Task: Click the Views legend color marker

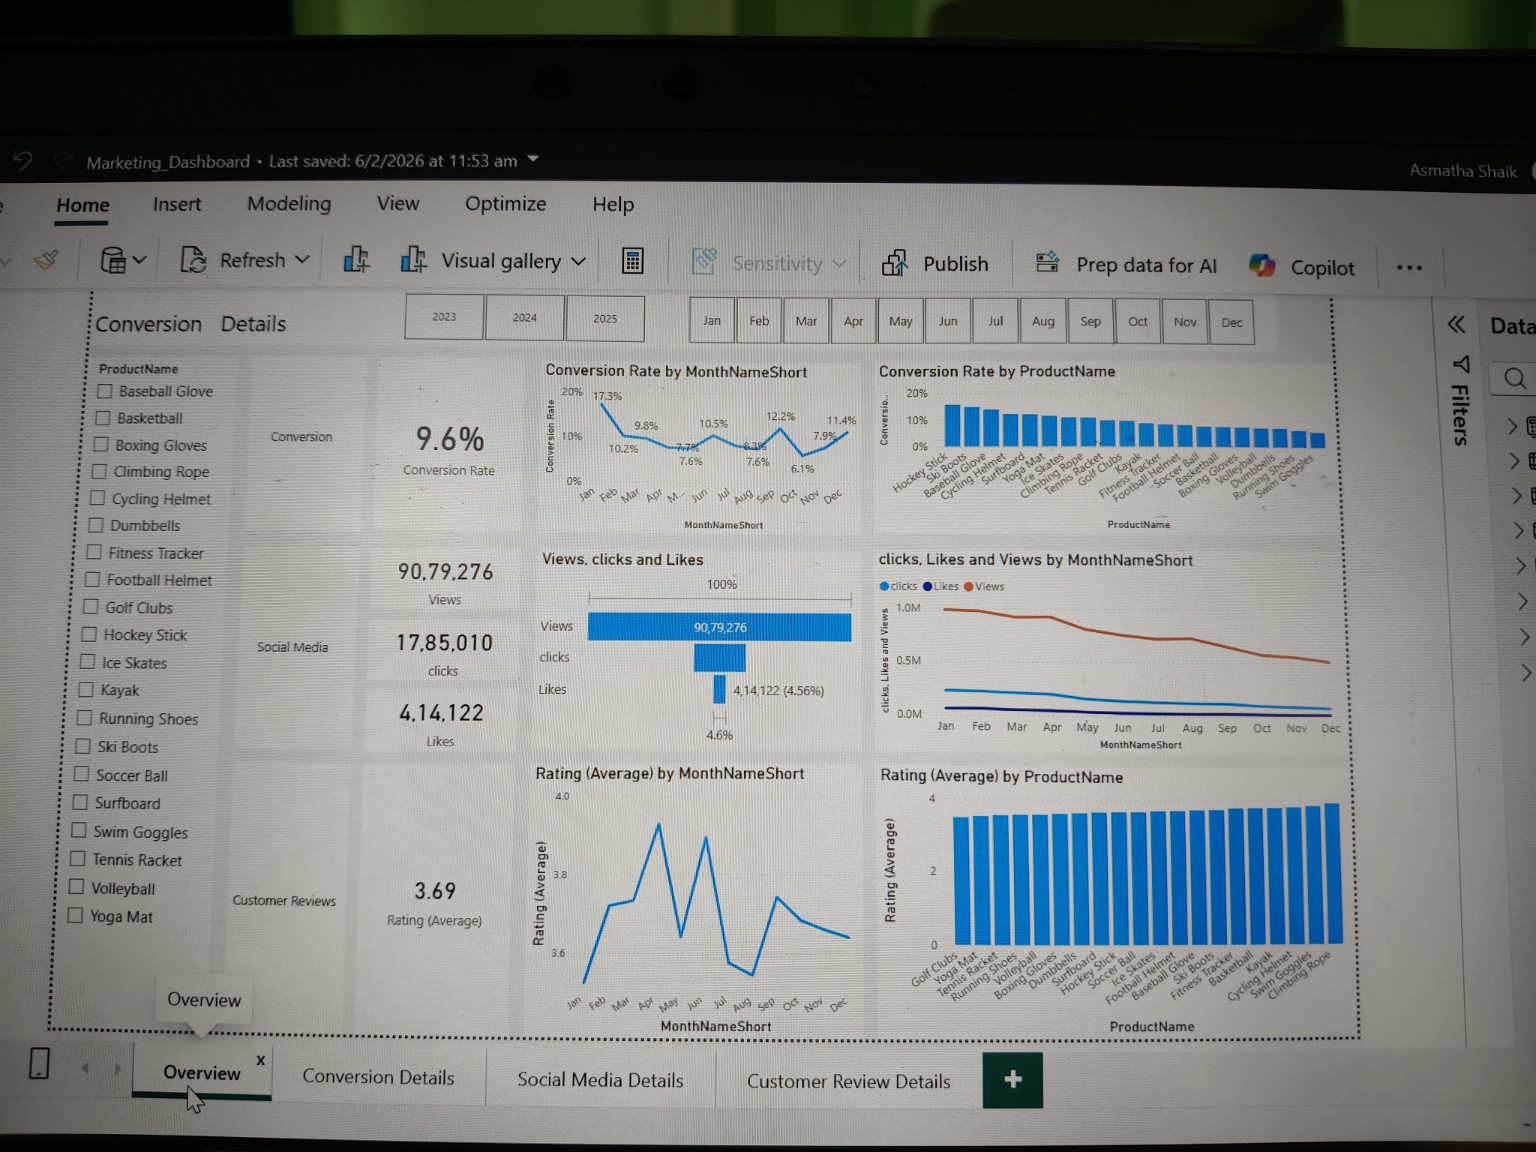Action: (968, 586)
